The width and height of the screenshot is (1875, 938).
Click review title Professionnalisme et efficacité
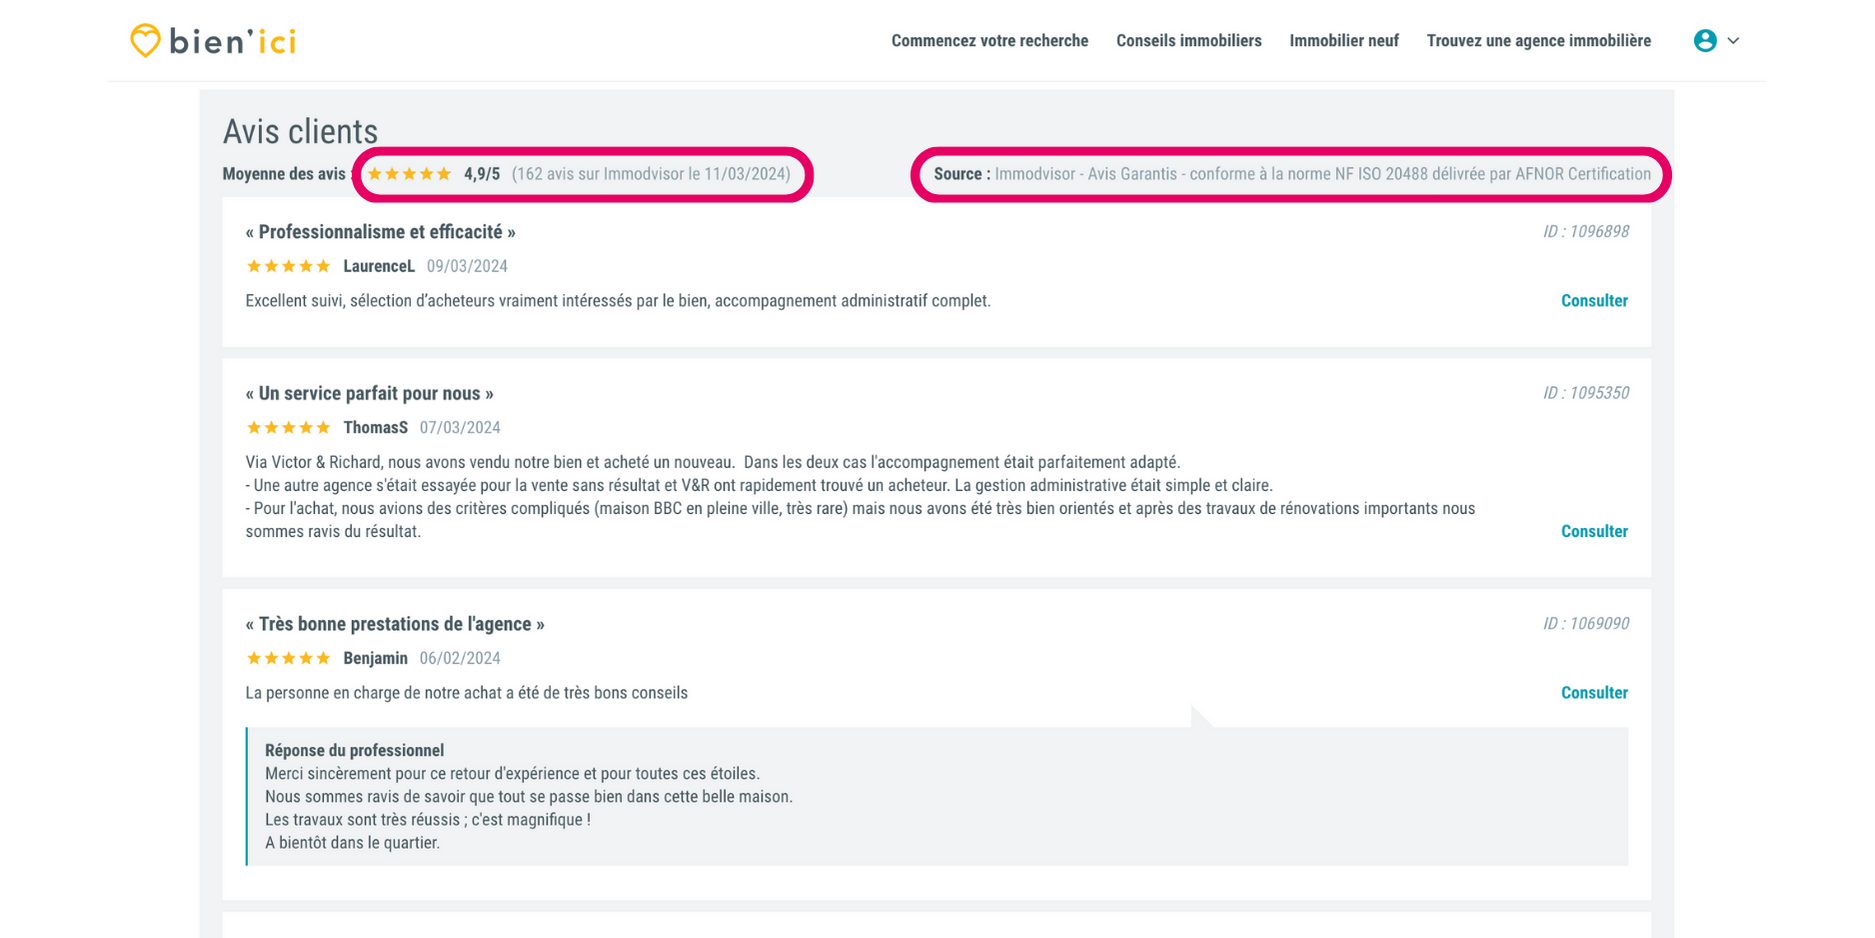[380, 232]
